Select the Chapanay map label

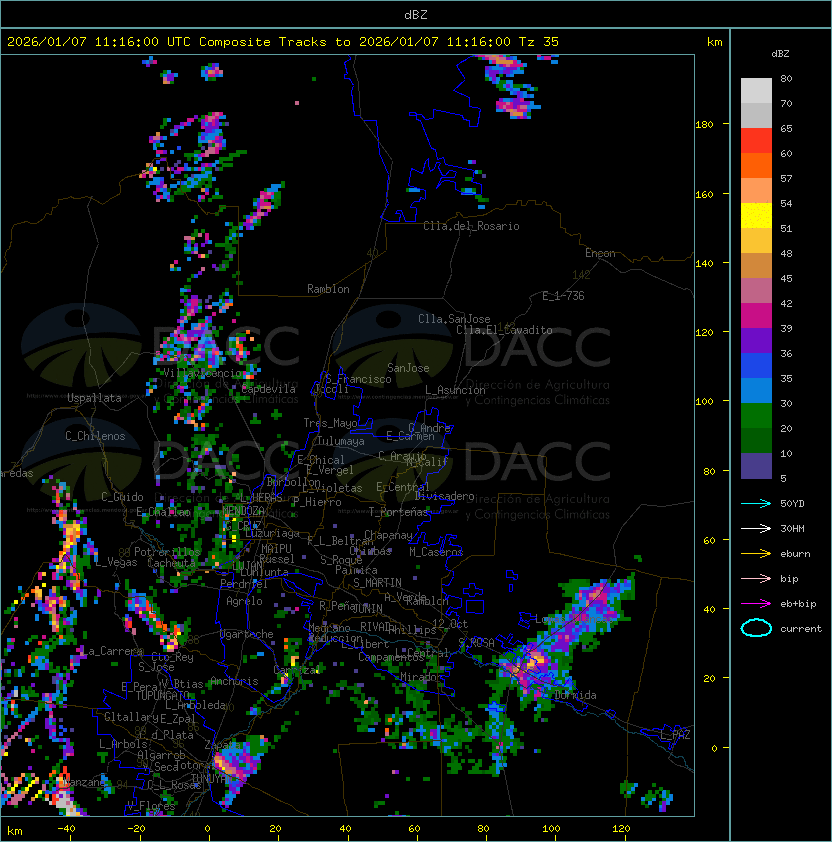(388, 535)
